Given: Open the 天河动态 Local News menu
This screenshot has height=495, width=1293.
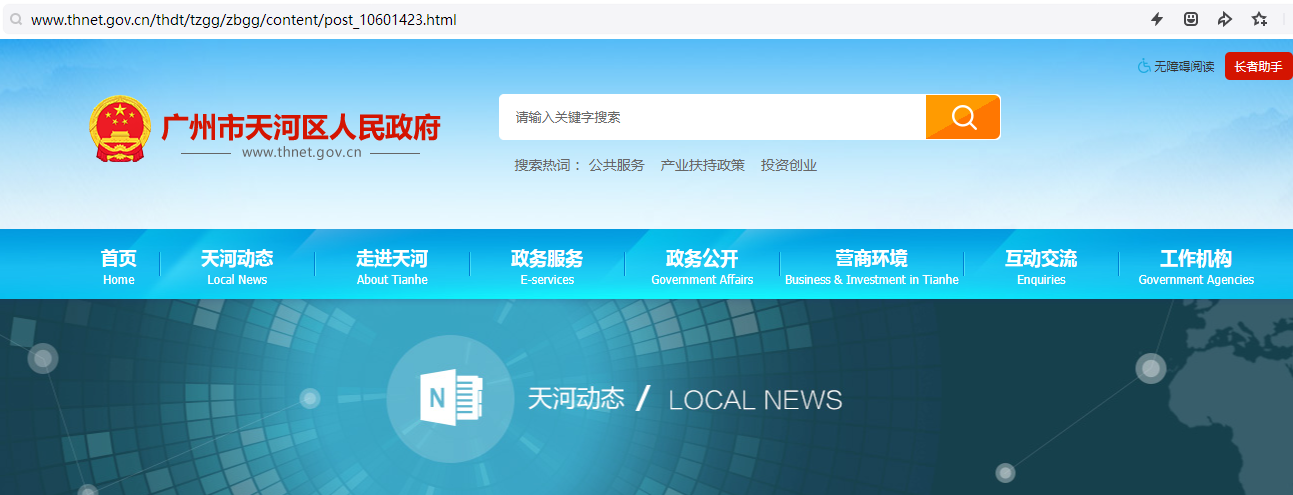Looking at the screenshot, I should (237, 266).
